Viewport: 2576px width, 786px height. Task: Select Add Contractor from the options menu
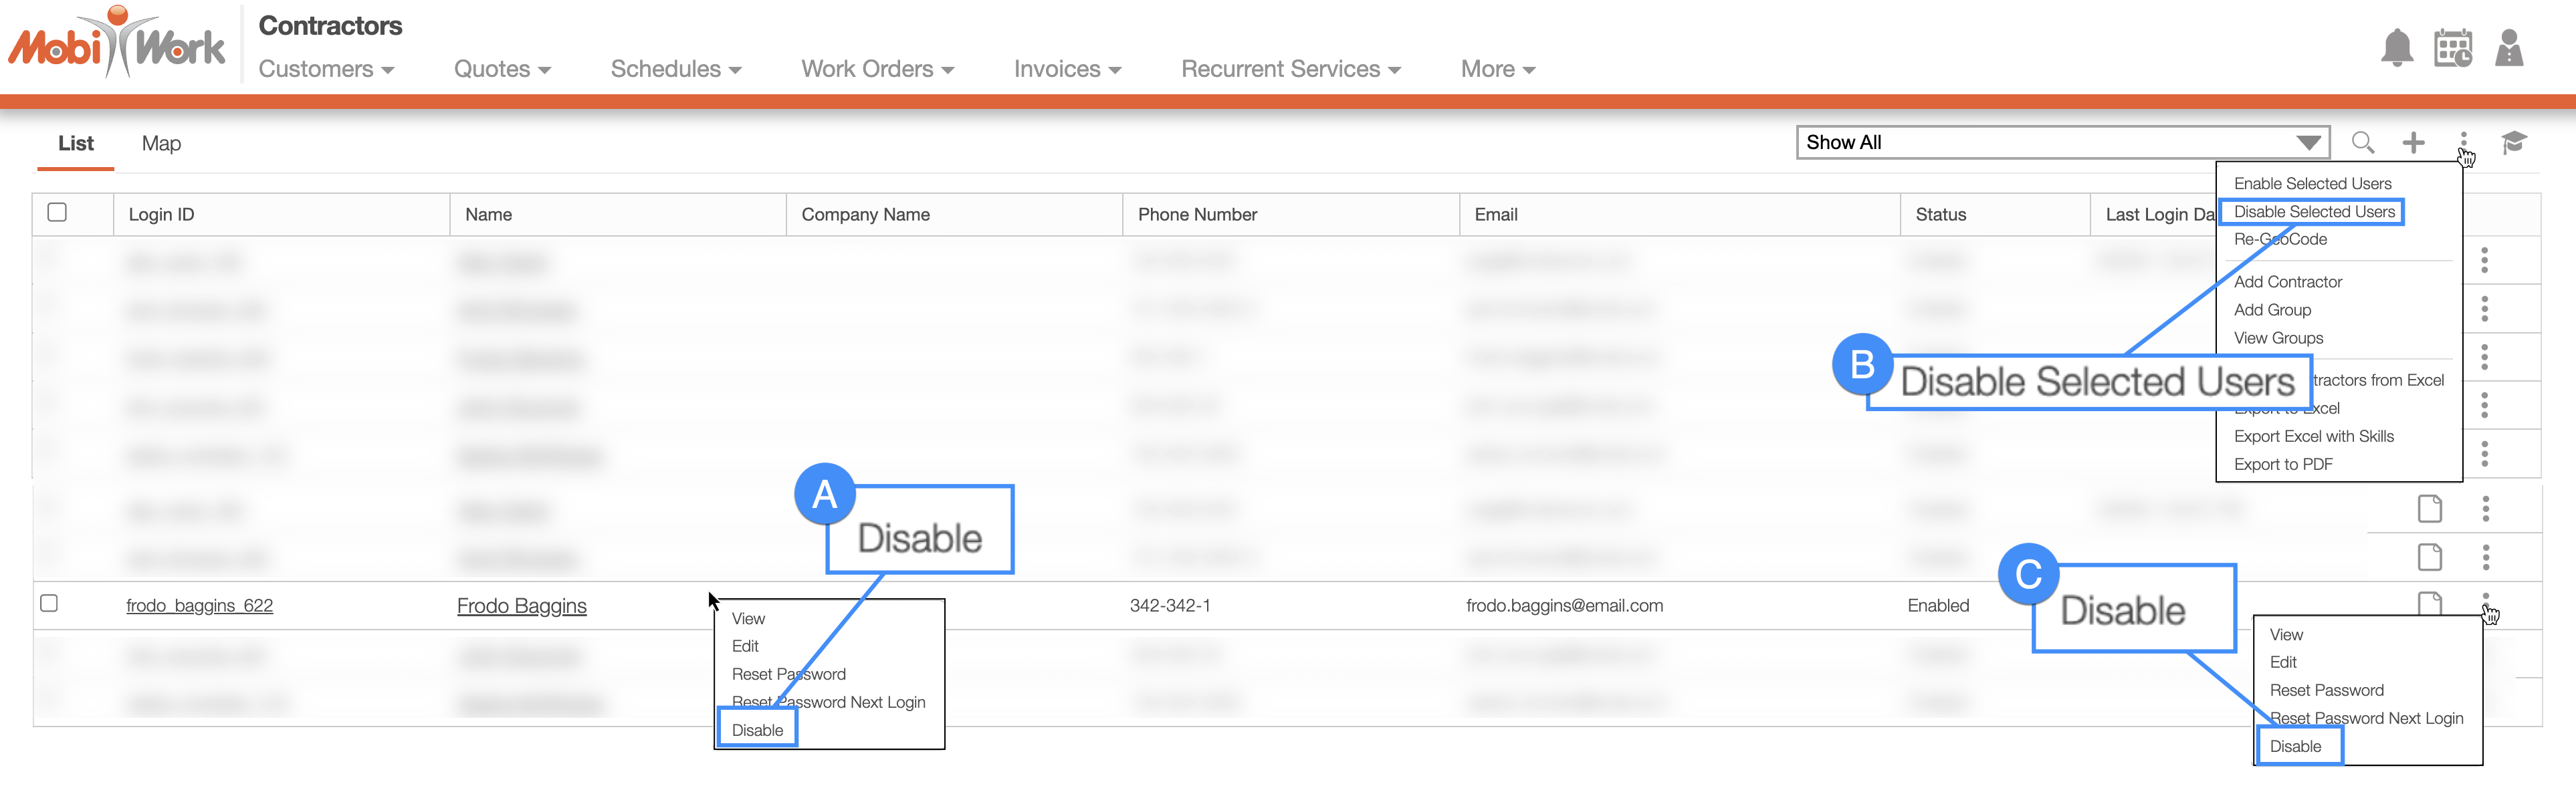point(2288,282)
